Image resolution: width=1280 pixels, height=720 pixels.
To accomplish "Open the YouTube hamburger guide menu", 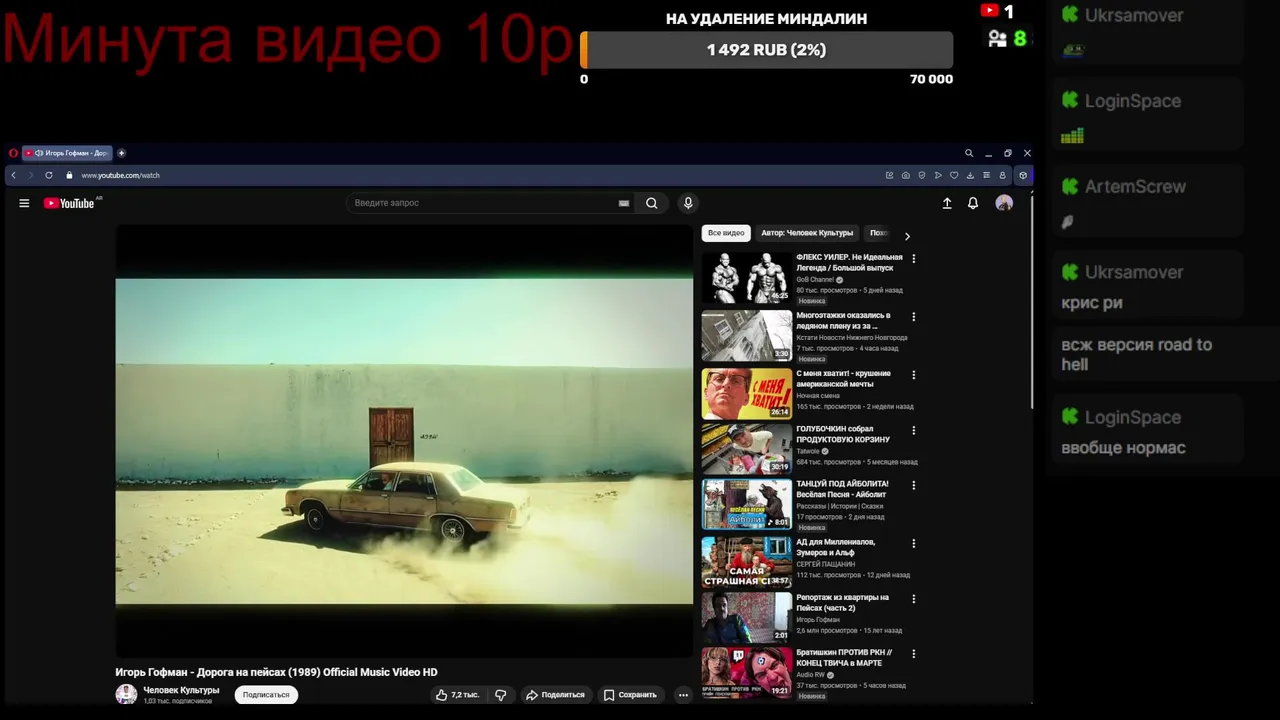I will point(24,203).
